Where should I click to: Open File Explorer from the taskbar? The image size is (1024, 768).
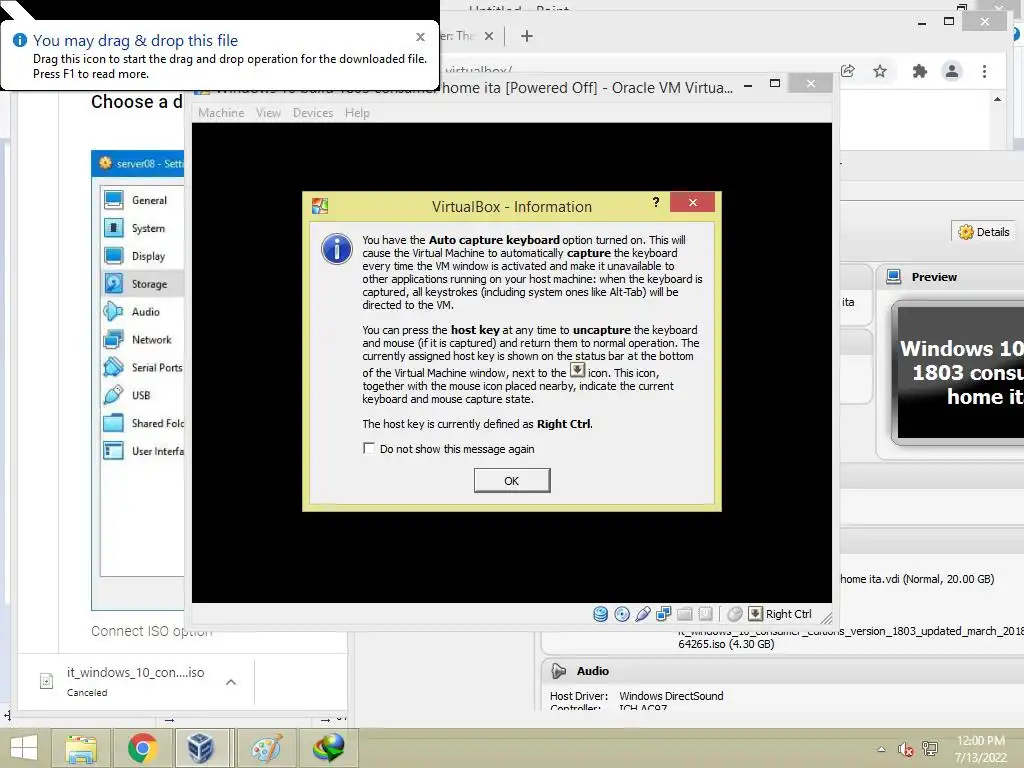(81, 748)
